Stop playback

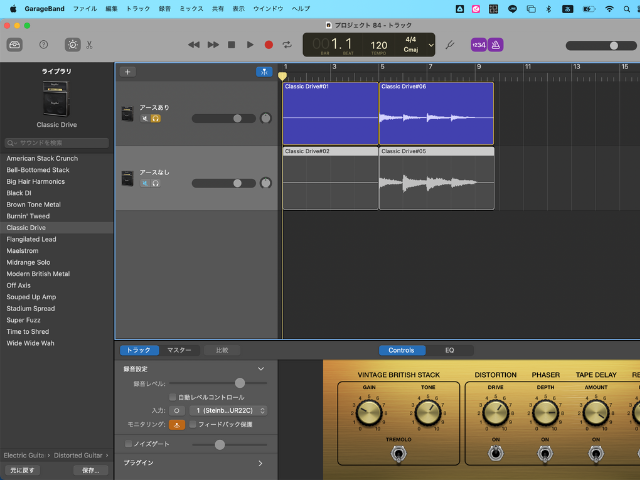231,44
